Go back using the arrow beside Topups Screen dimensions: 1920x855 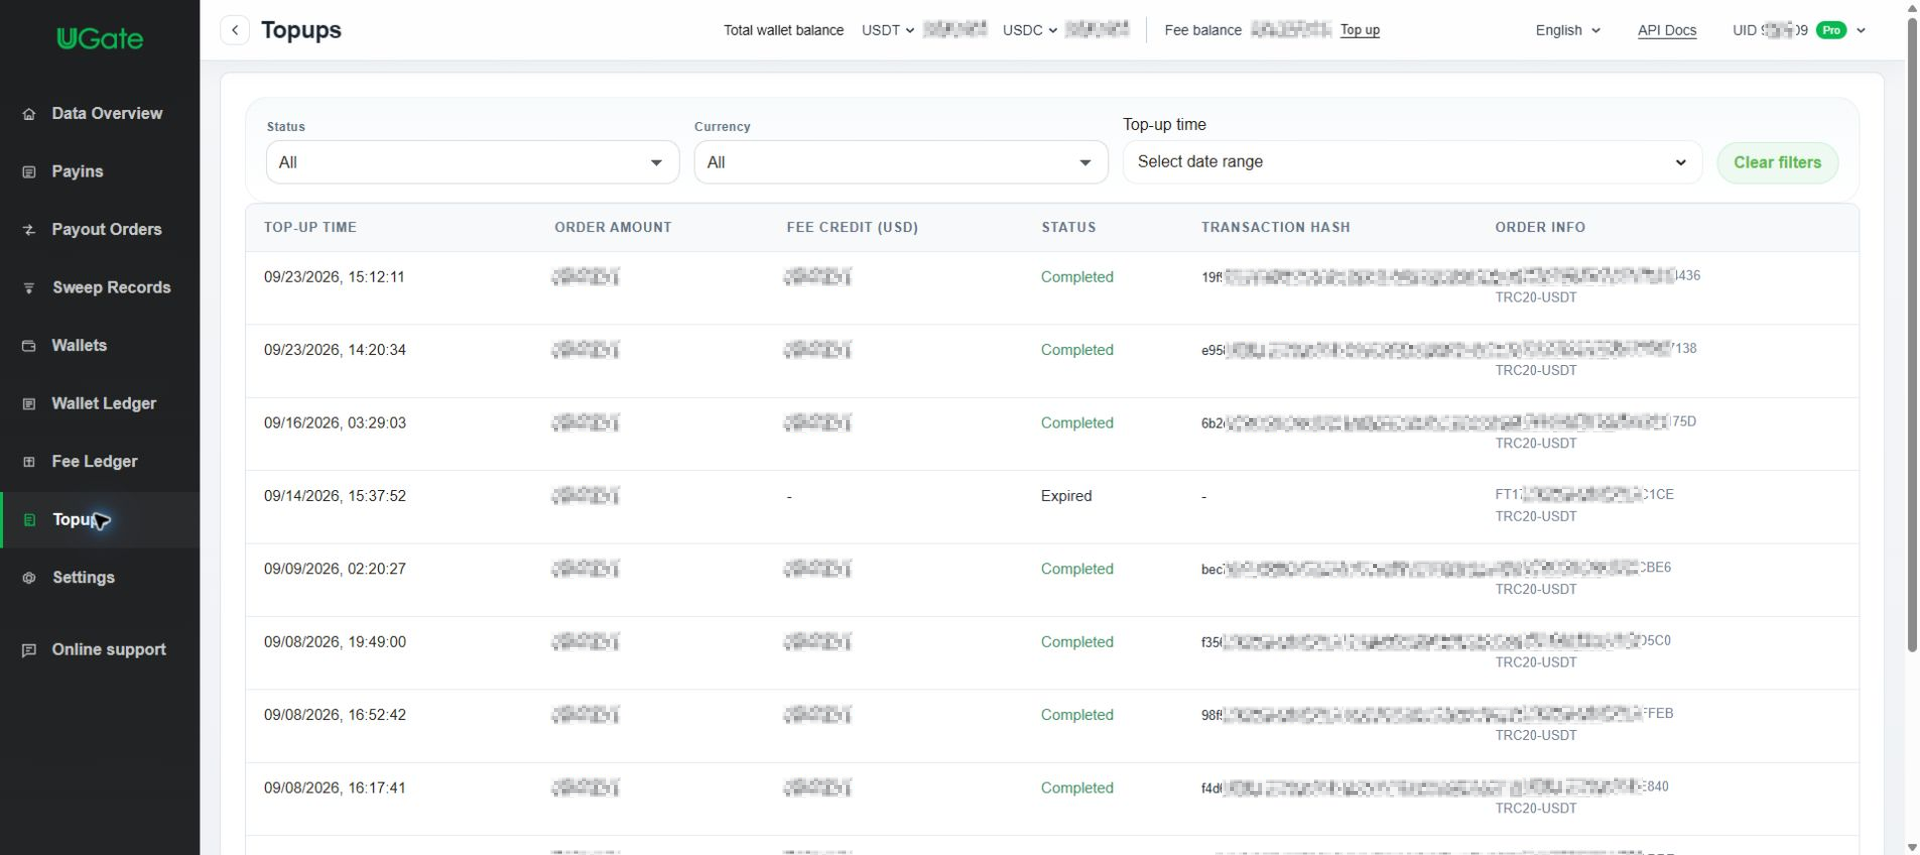[x=235, y=30]
